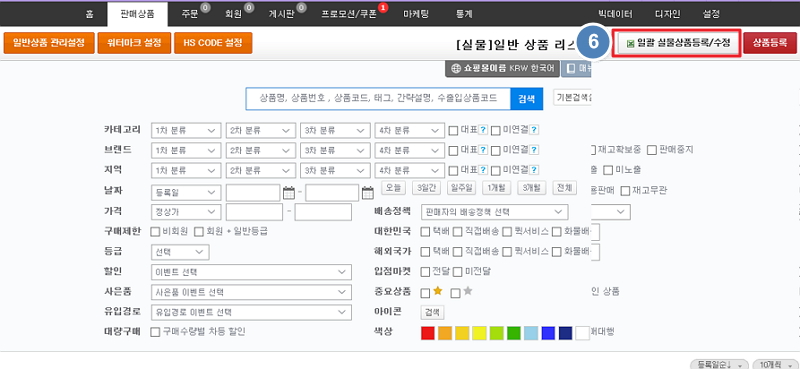Check 직접배송 in the 대한민국 row
Viewport: 800px width, 369px height.
[458, 232]
